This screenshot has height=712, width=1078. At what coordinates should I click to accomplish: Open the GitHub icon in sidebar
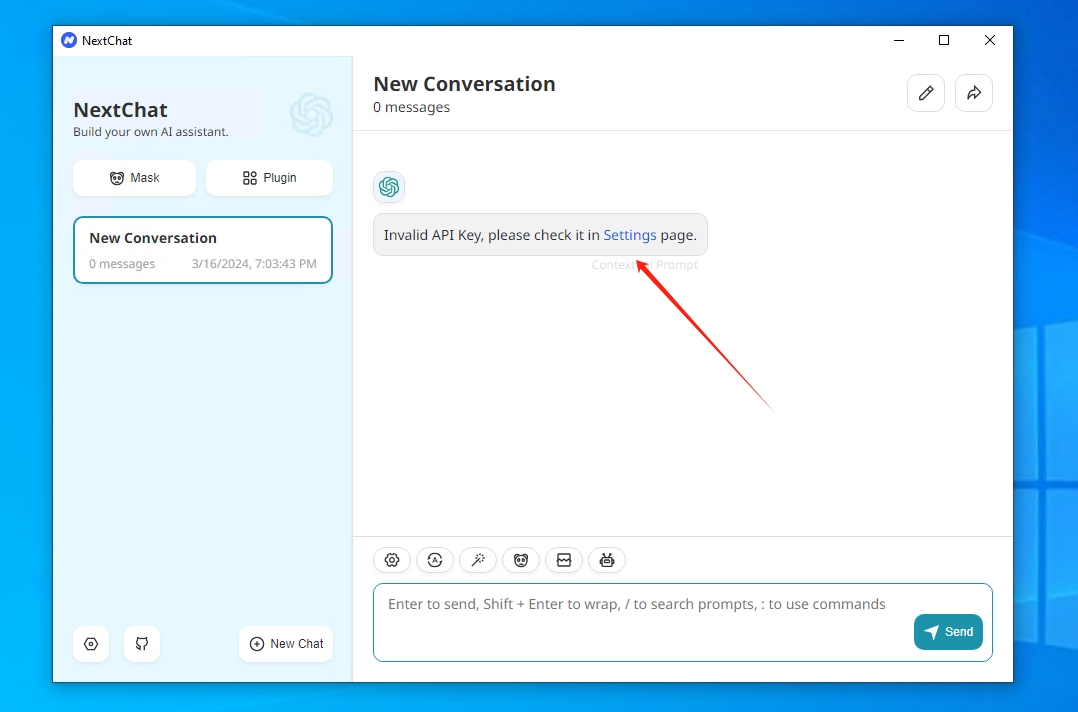click(142, 644)
